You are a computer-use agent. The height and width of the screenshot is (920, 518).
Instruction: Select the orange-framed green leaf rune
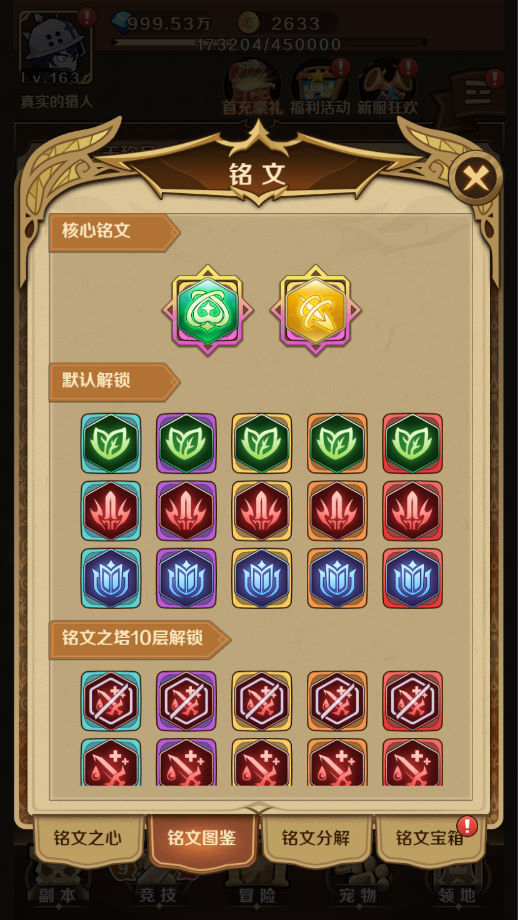click(337, 443)
